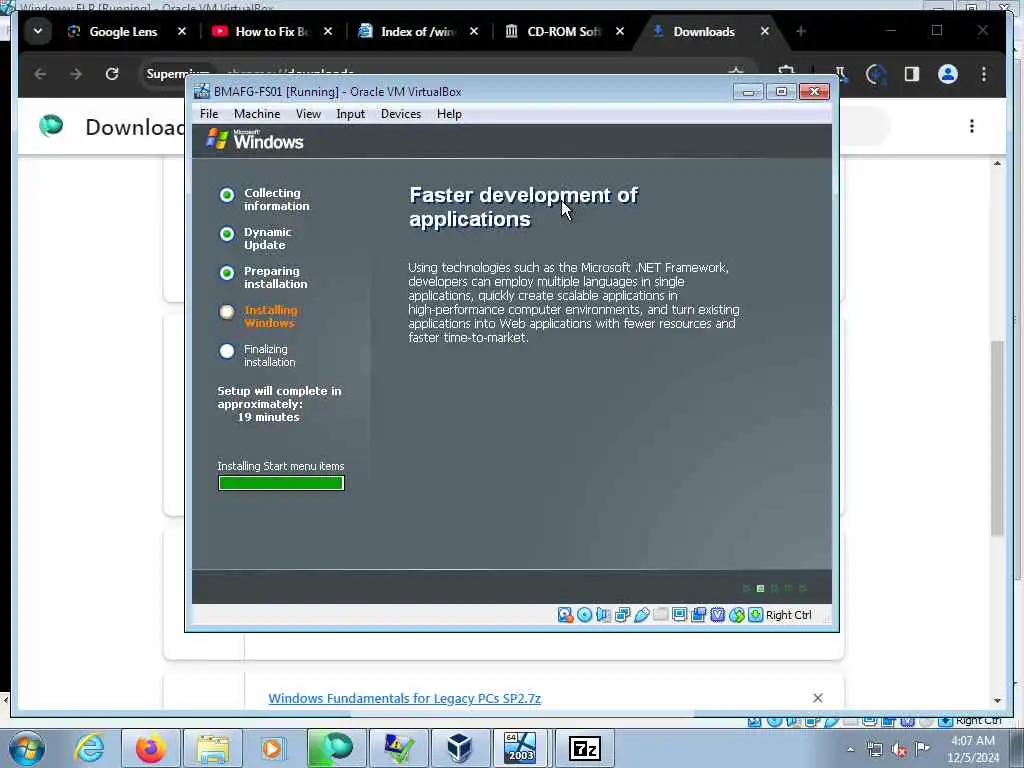Click the network adapters indicator in VirtualBox status bar
The width and height of the screenshot is (1024, 768).
coord(622,615)
